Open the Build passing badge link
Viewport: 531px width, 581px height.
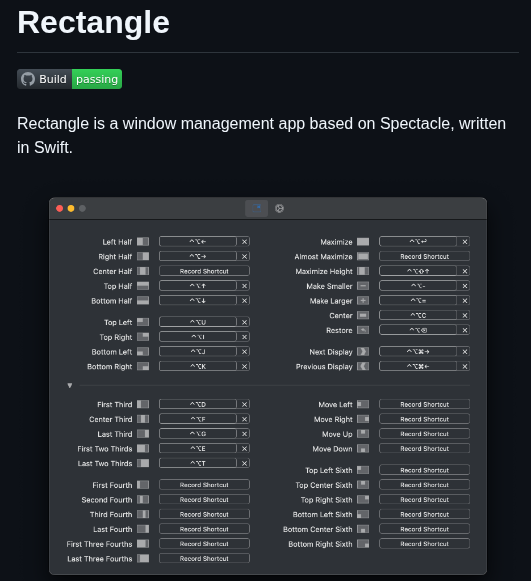point(69,79)
